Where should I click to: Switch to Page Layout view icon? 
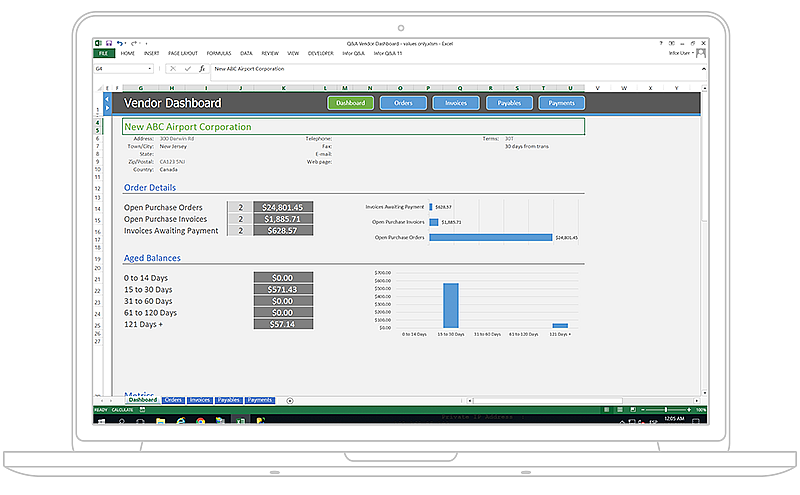point(621,410)
